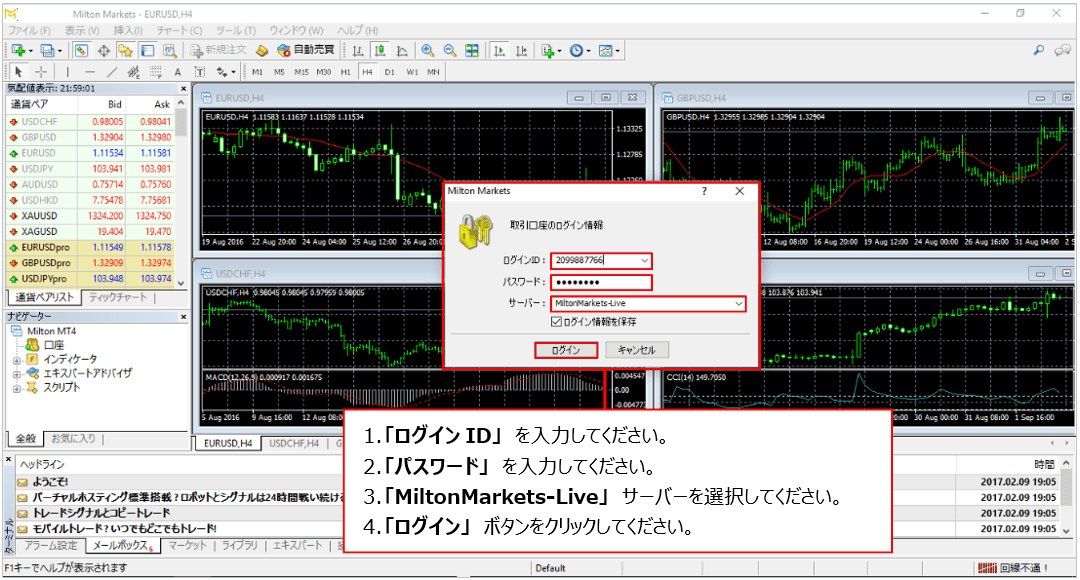Show the Data Window via crosshair-circle icon
This screenshot has height=580, width=1080.
pyautogui.click(x=103, y=50)
